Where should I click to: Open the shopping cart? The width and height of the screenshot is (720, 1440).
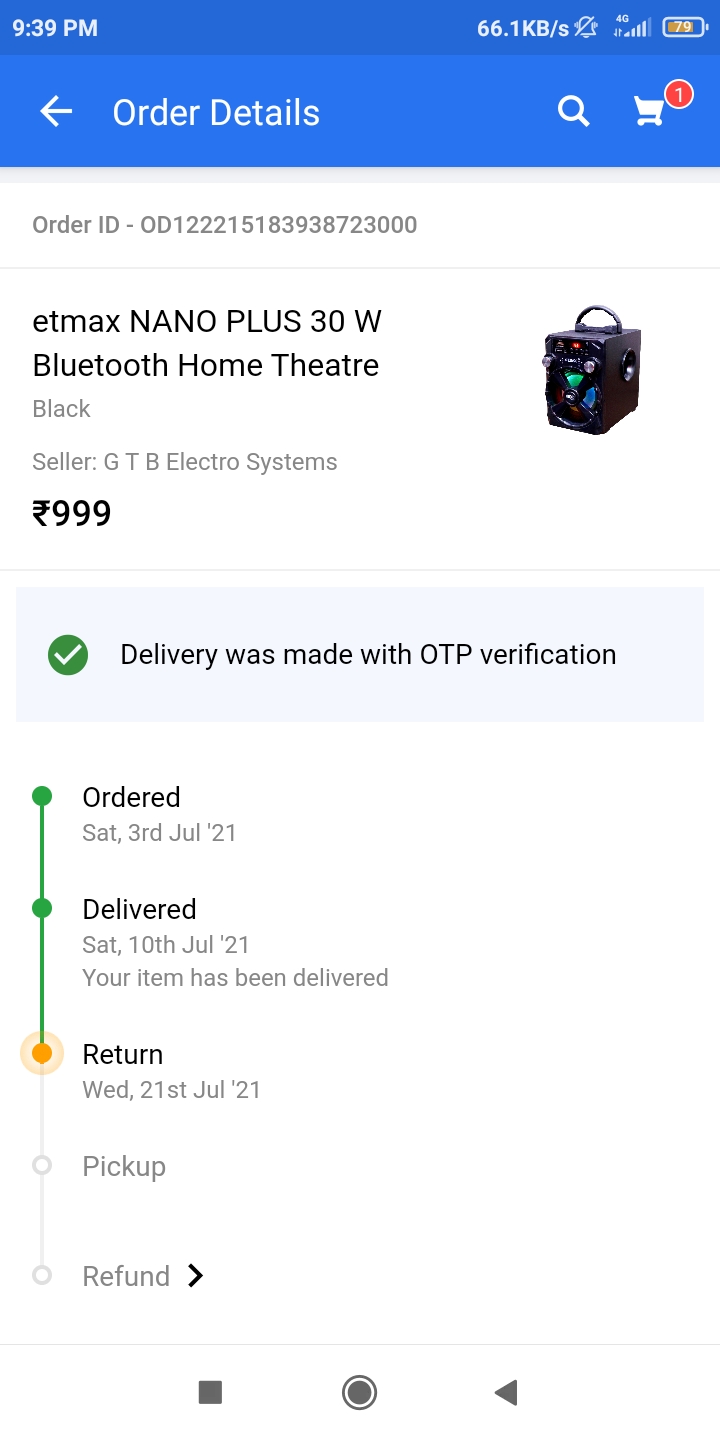pyautogui.click(x=650, y=112)
